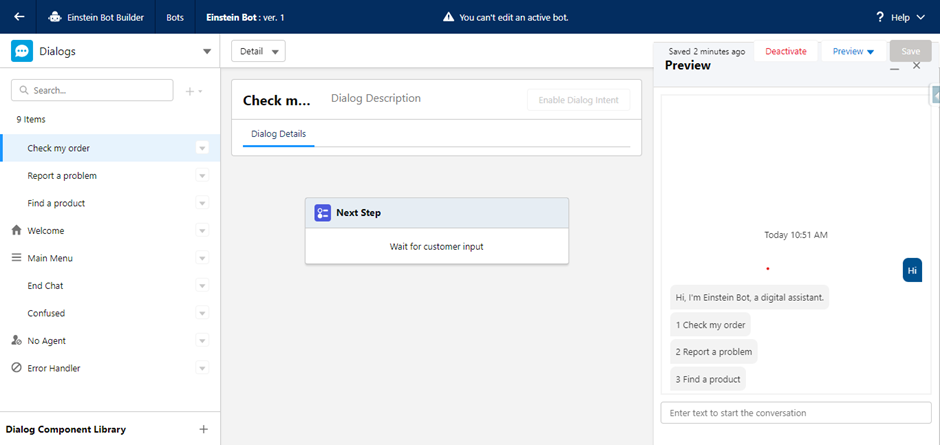The width and height of the screenshot is (940, 445).
Task: Open Error Handler row dropdown arrow
Action: click(x=202, y=368)
